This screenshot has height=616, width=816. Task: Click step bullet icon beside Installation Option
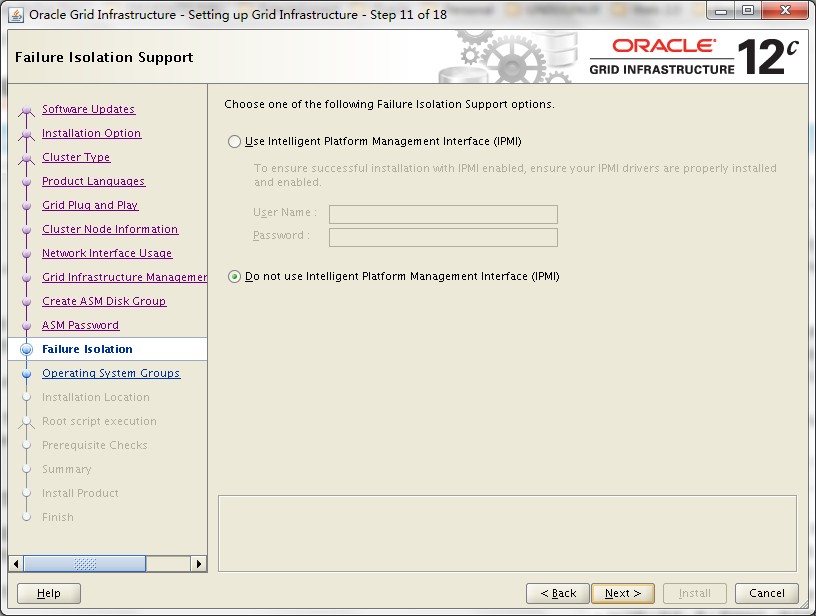point(27,134)
